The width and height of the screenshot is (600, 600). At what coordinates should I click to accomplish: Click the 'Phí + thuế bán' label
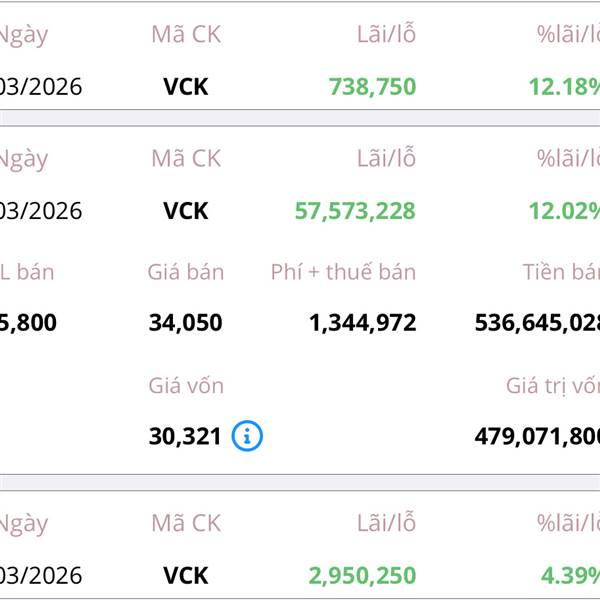pos(343,272)
